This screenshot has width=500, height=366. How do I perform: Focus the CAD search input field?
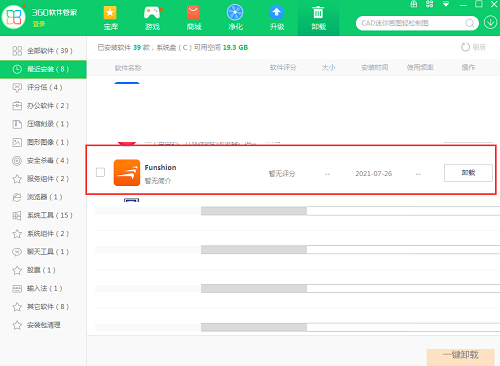tap(412, 23)
